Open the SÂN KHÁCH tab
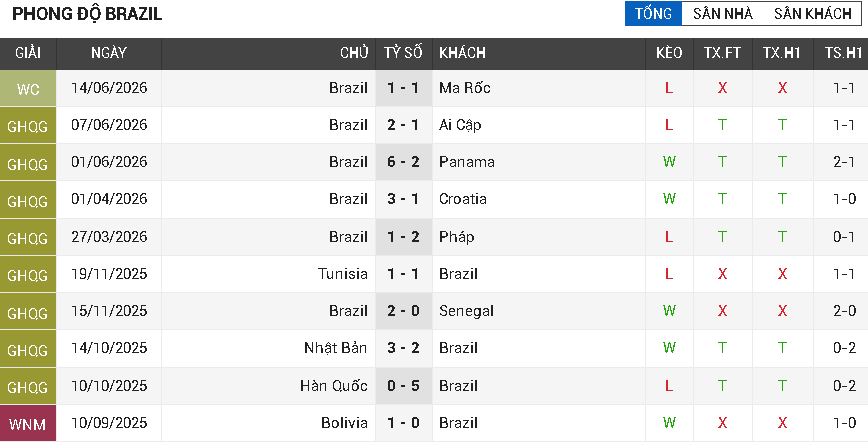 pos(812,13)
